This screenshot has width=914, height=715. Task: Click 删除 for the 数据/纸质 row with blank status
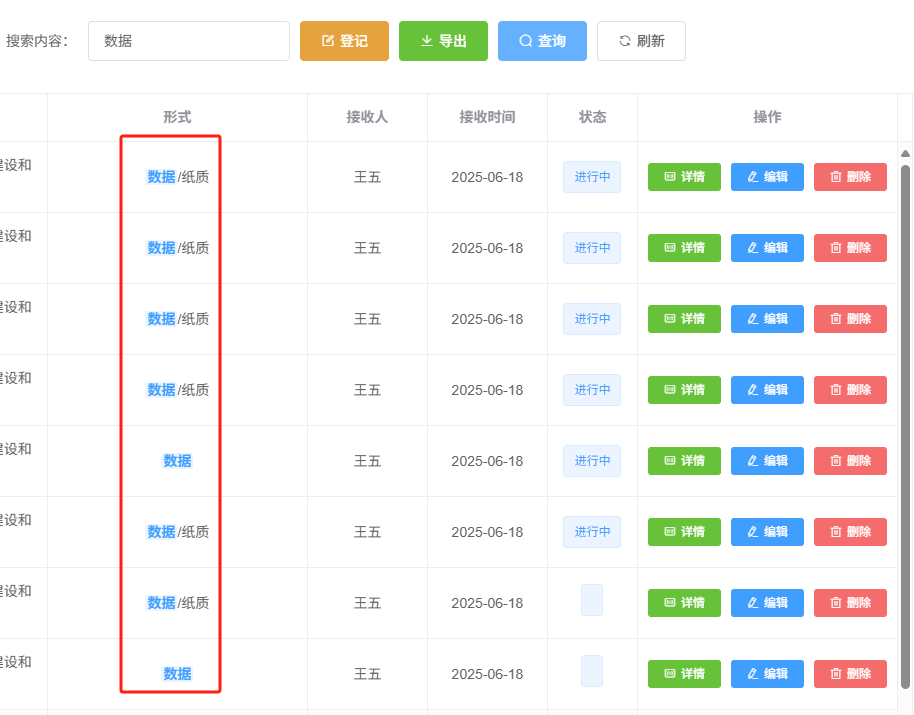[850, 603]
